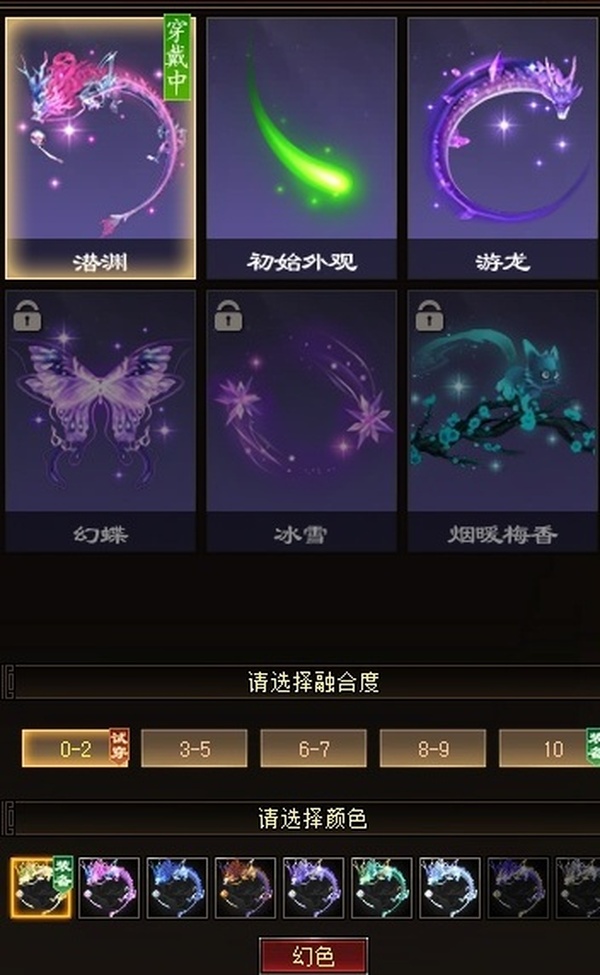Open the locked 冰雪 snowflake appearance

302,421
